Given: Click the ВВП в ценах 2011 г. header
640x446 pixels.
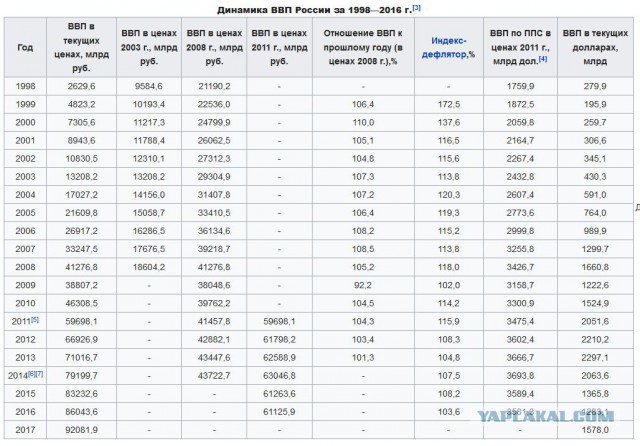Looking at the screenshot, I should pos(280,47).
